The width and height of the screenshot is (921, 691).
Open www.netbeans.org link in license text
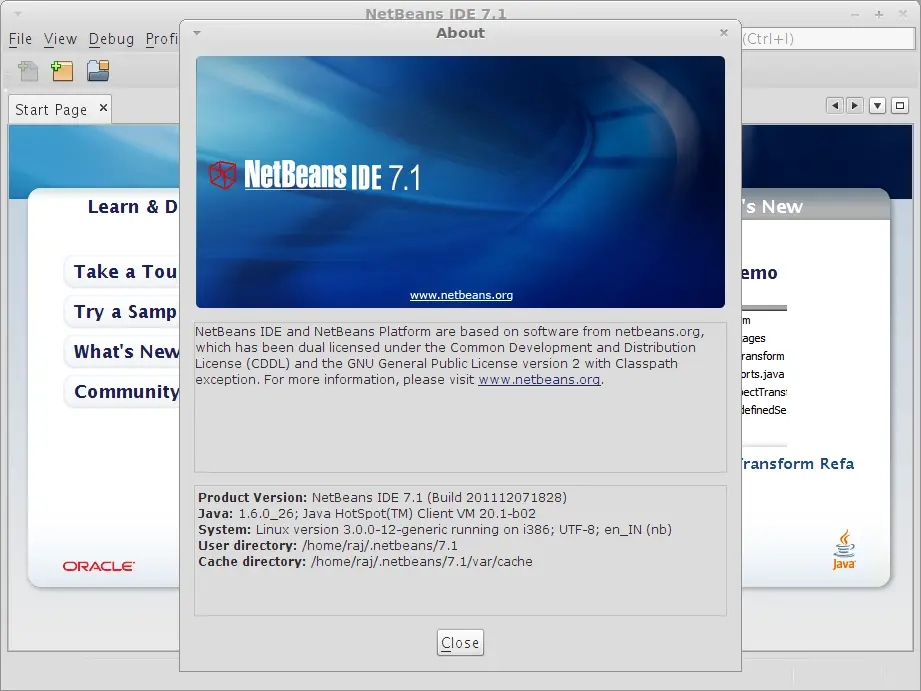tap(539, 380)
